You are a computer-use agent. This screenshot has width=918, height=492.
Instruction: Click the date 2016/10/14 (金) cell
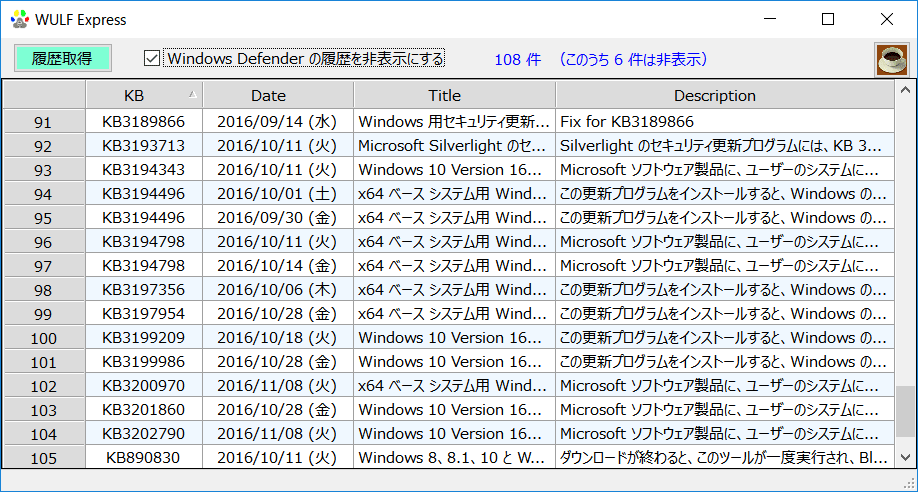(278, 265)
